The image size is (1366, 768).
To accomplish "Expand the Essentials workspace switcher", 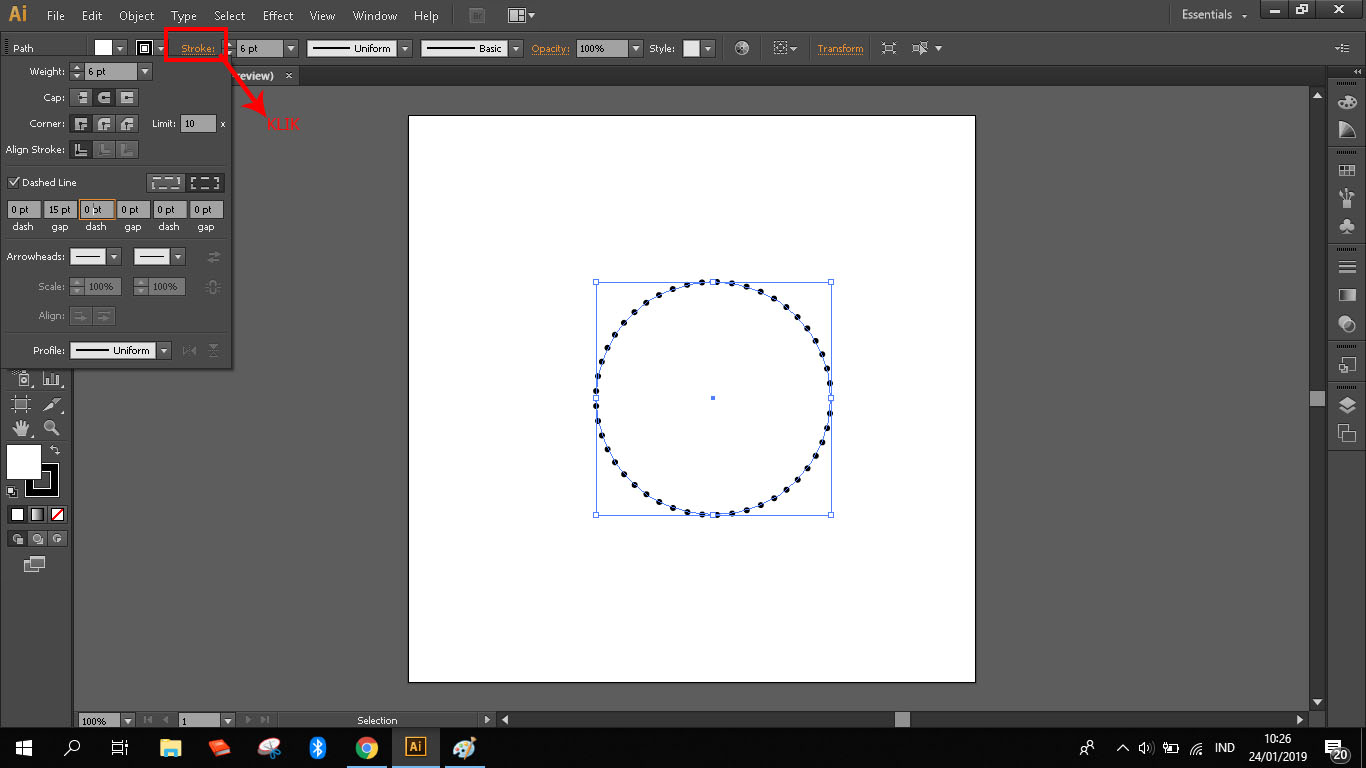I will point(1214,16).
